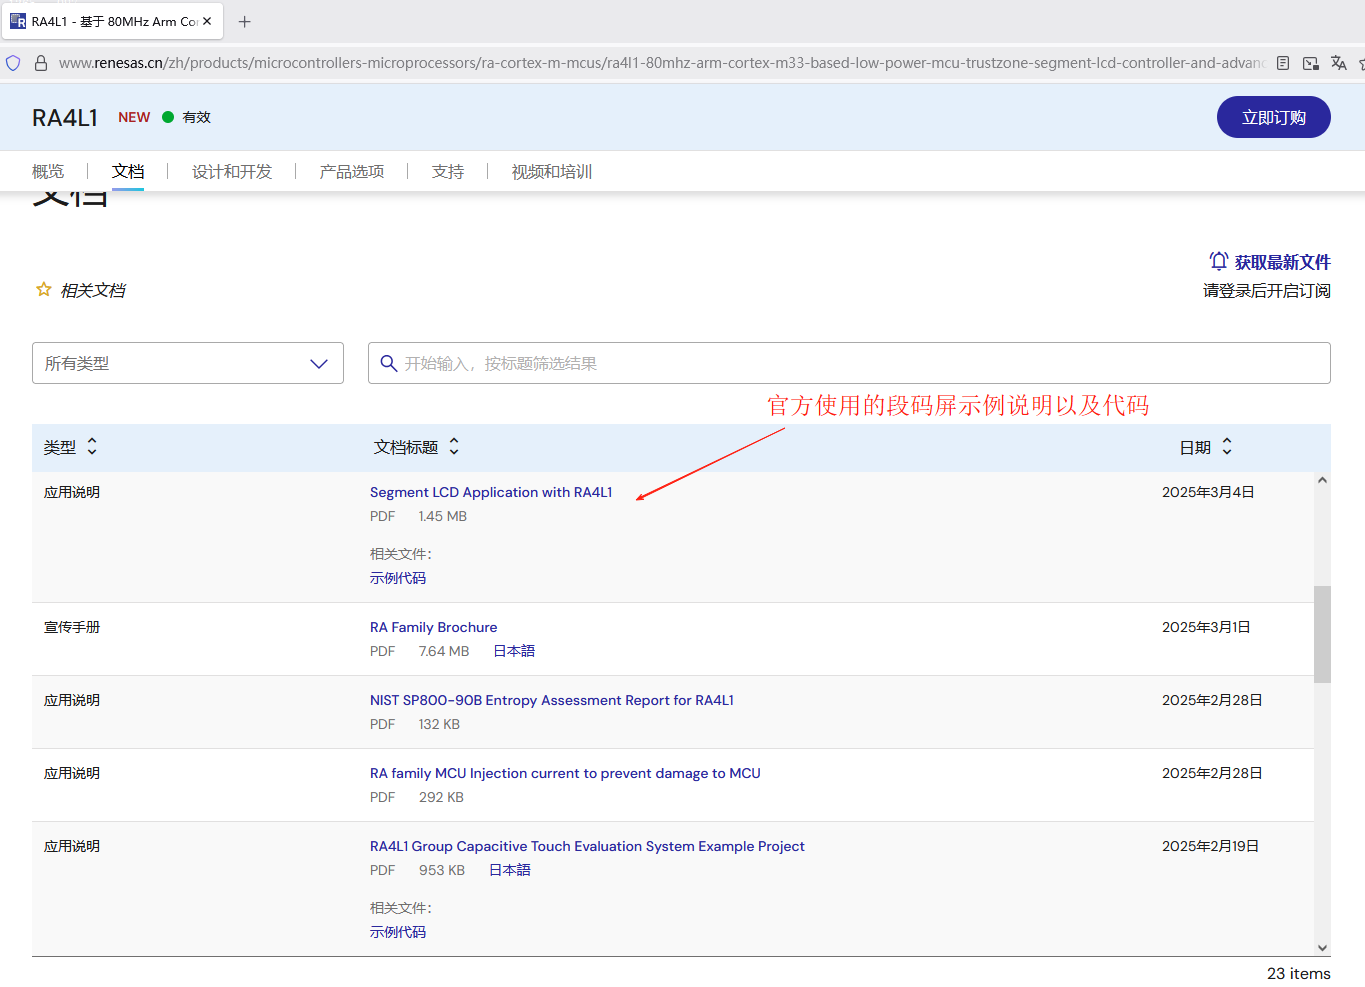Click the star icon beside 相关文档
The width and height of the screenshot is (1365, 987).
[44, 290]
